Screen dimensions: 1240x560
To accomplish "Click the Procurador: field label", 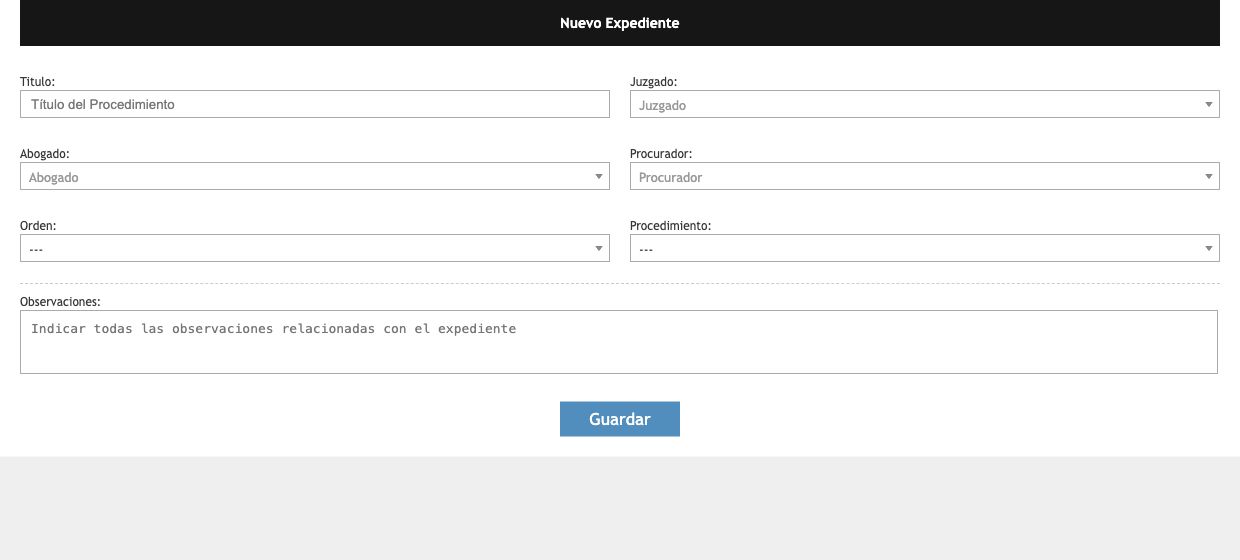I will (x=661, y=154).
